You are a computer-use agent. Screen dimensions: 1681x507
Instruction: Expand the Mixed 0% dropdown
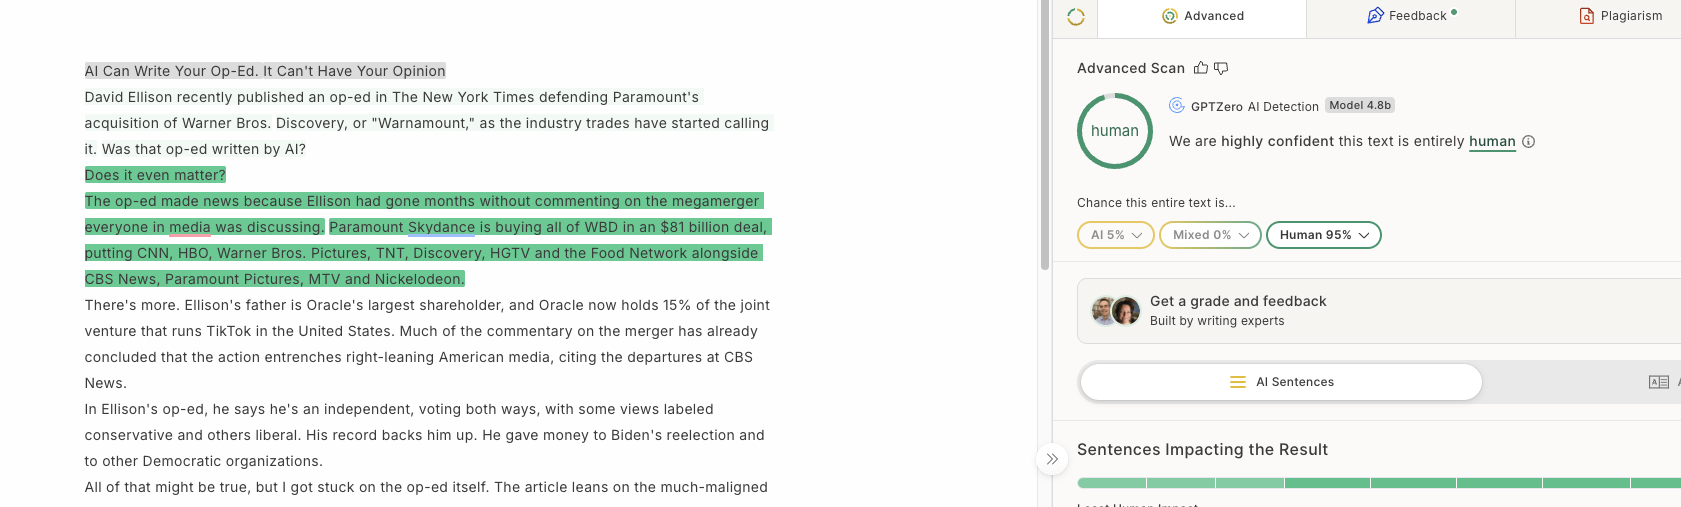[1210, 235]
